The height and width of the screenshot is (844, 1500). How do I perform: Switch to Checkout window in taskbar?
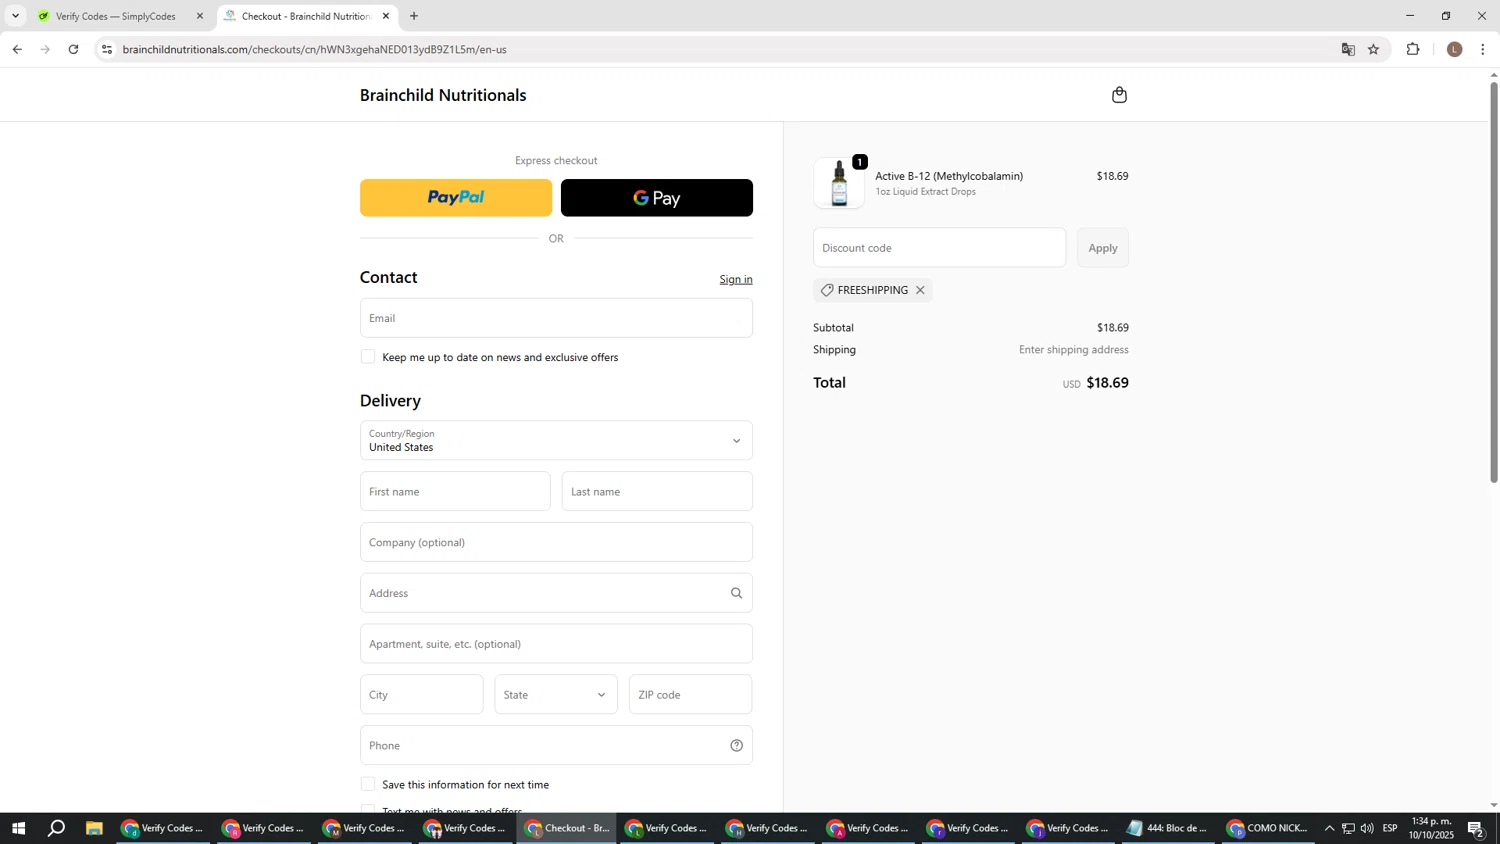[x=566, y=828]
